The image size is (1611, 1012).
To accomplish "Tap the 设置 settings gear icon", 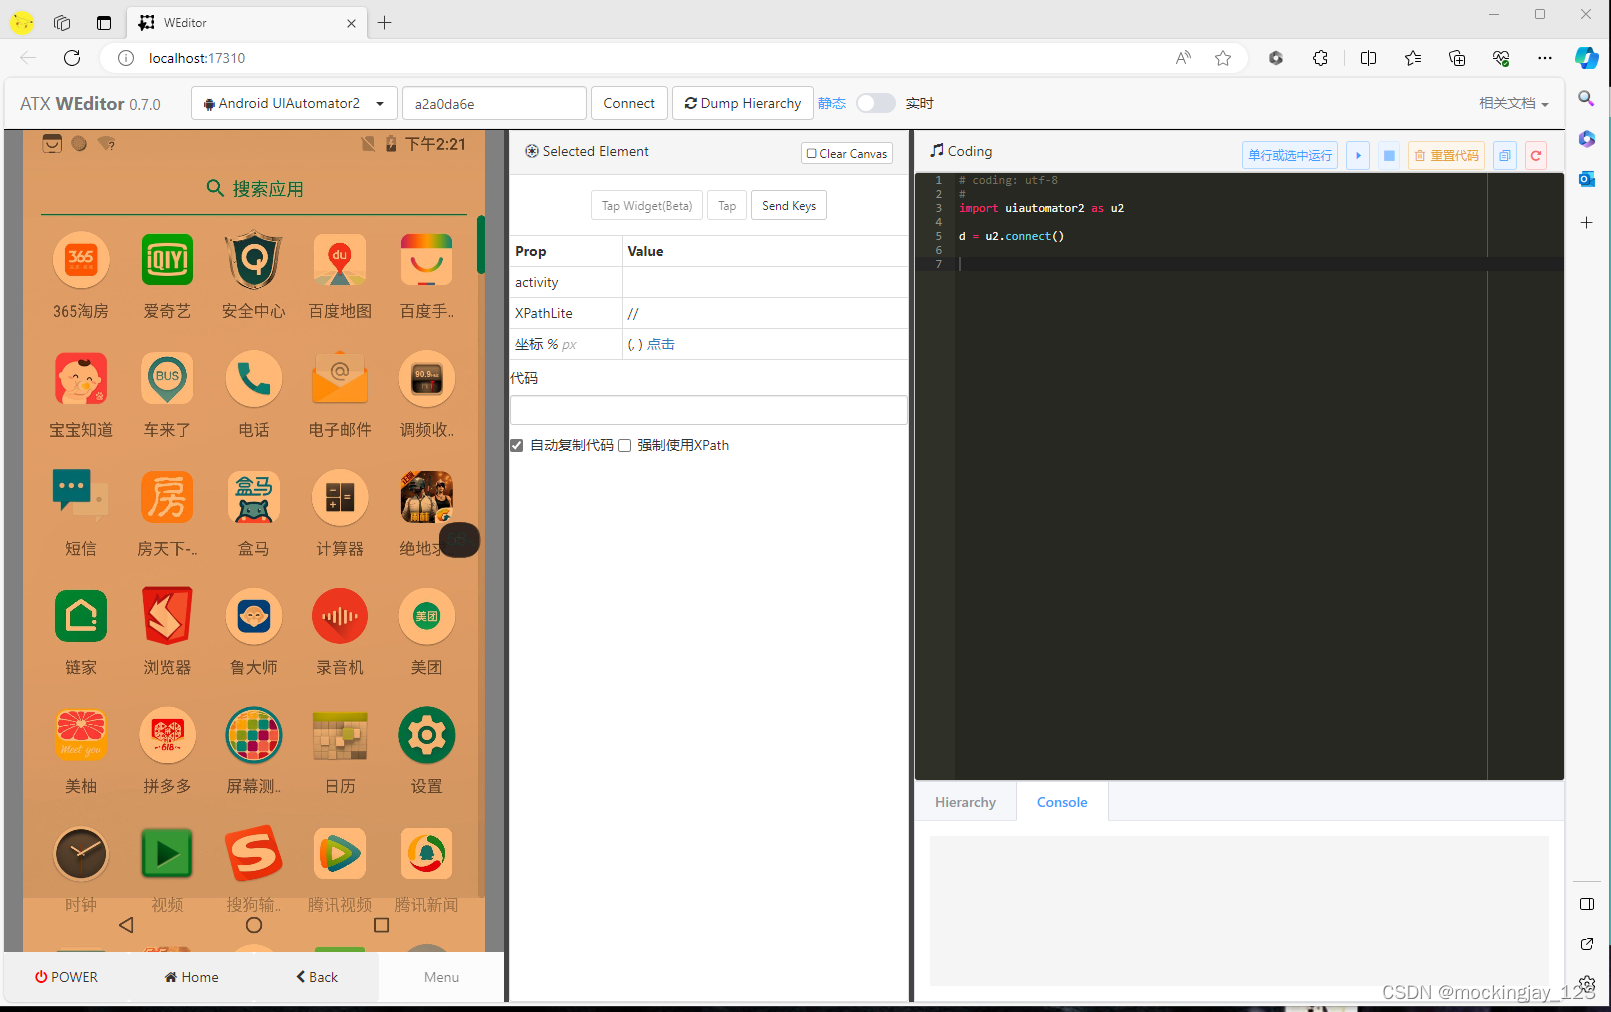I will pos(426,735).
